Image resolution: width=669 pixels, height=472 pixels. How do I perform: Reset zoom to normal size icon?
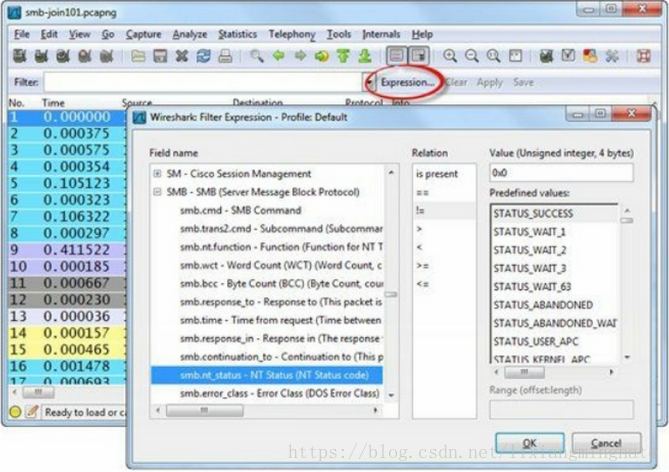click(494, 56)
